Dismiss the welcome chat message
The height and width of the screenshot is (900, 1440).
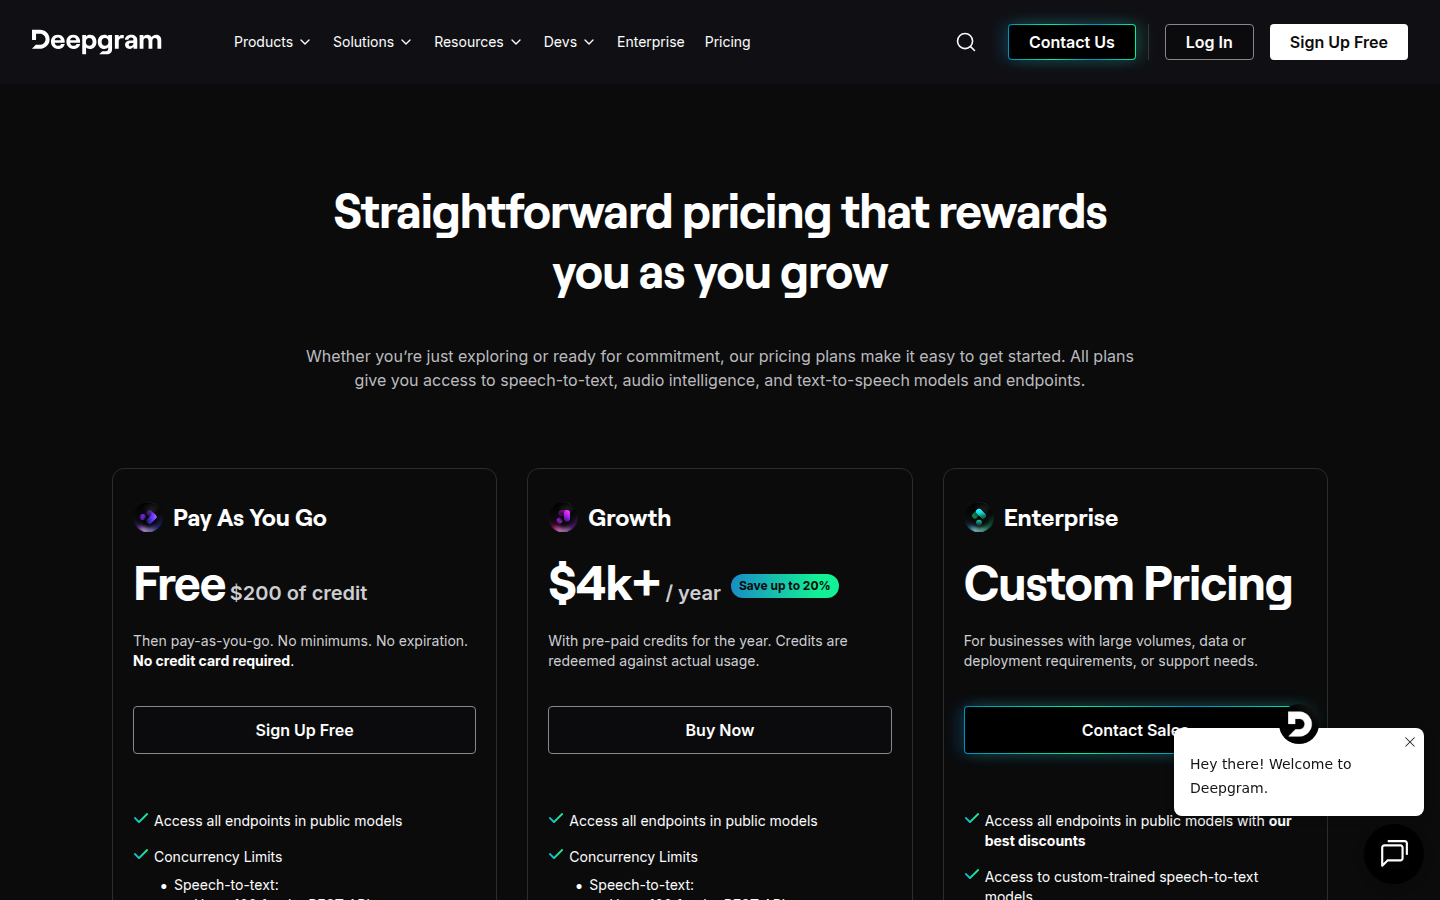[1410, 742]
